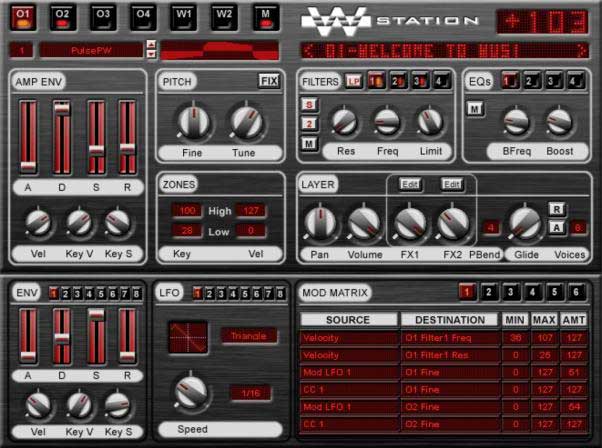Click the LFO waveform display

(188, 337)
